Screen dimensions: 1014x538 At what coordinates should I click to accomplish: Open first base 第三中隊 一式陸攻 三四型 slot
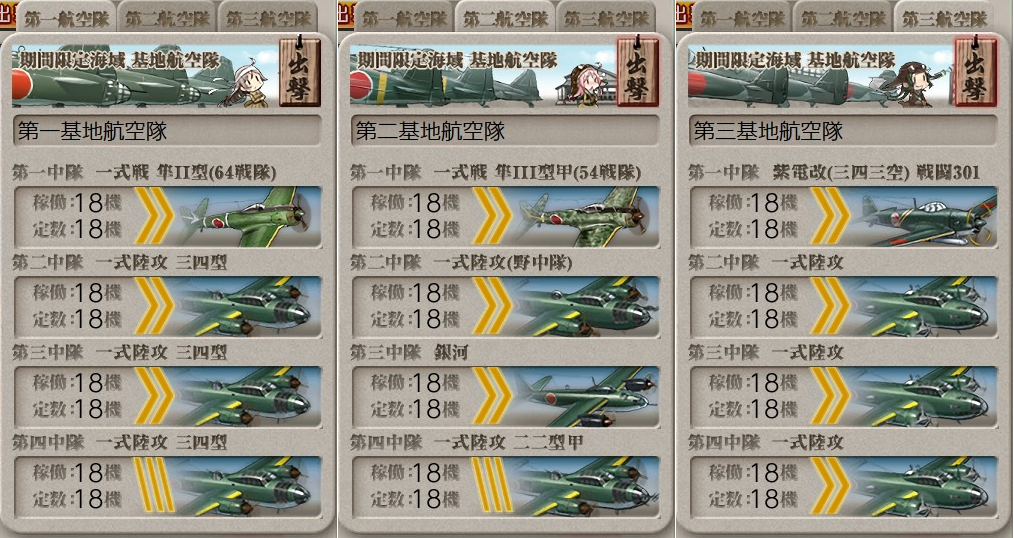(x=167, y=396)
